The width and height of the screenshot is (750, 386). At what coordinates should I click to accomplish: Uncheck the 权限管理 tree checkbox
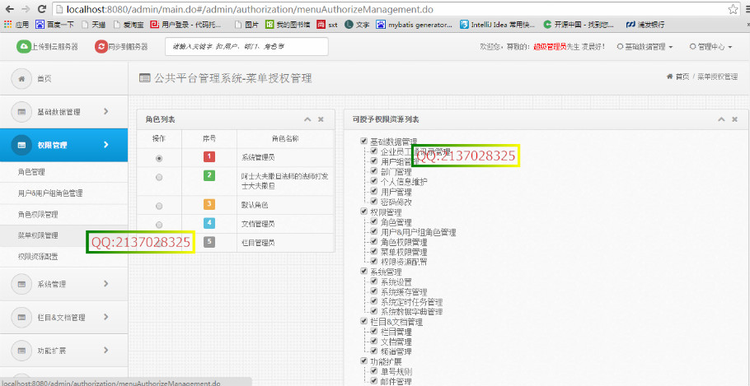[x=364, y=211]
